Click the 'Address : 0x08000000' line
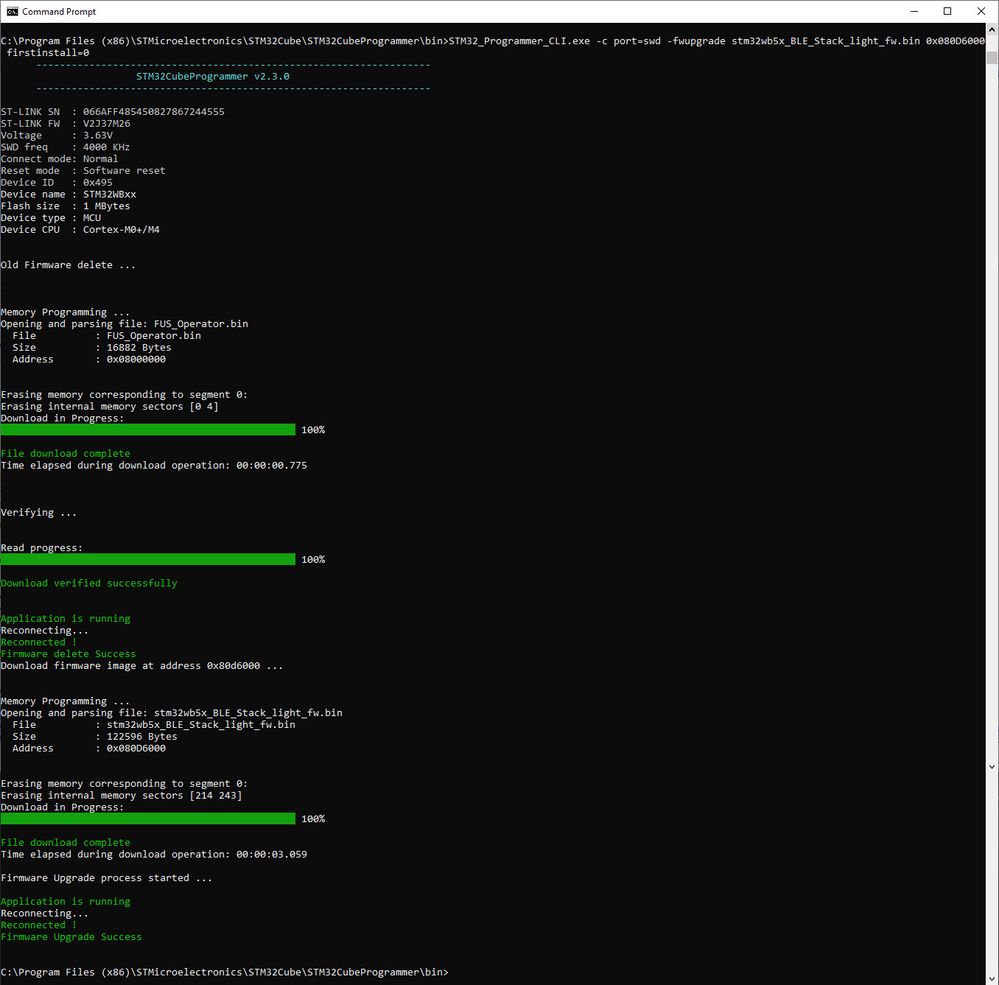 [89, 359]
